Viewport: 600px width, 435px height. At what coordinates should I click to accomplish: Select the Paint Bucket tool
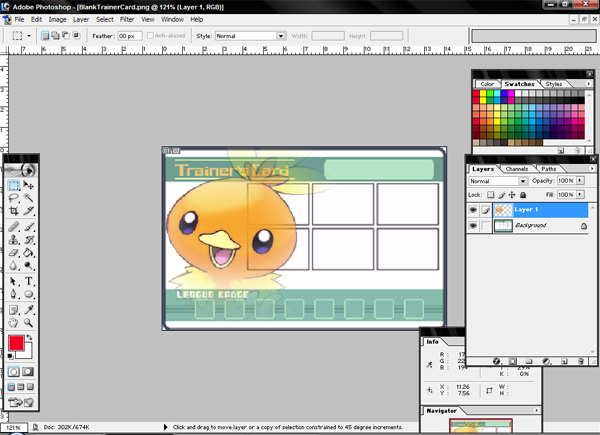click(28, 253)
